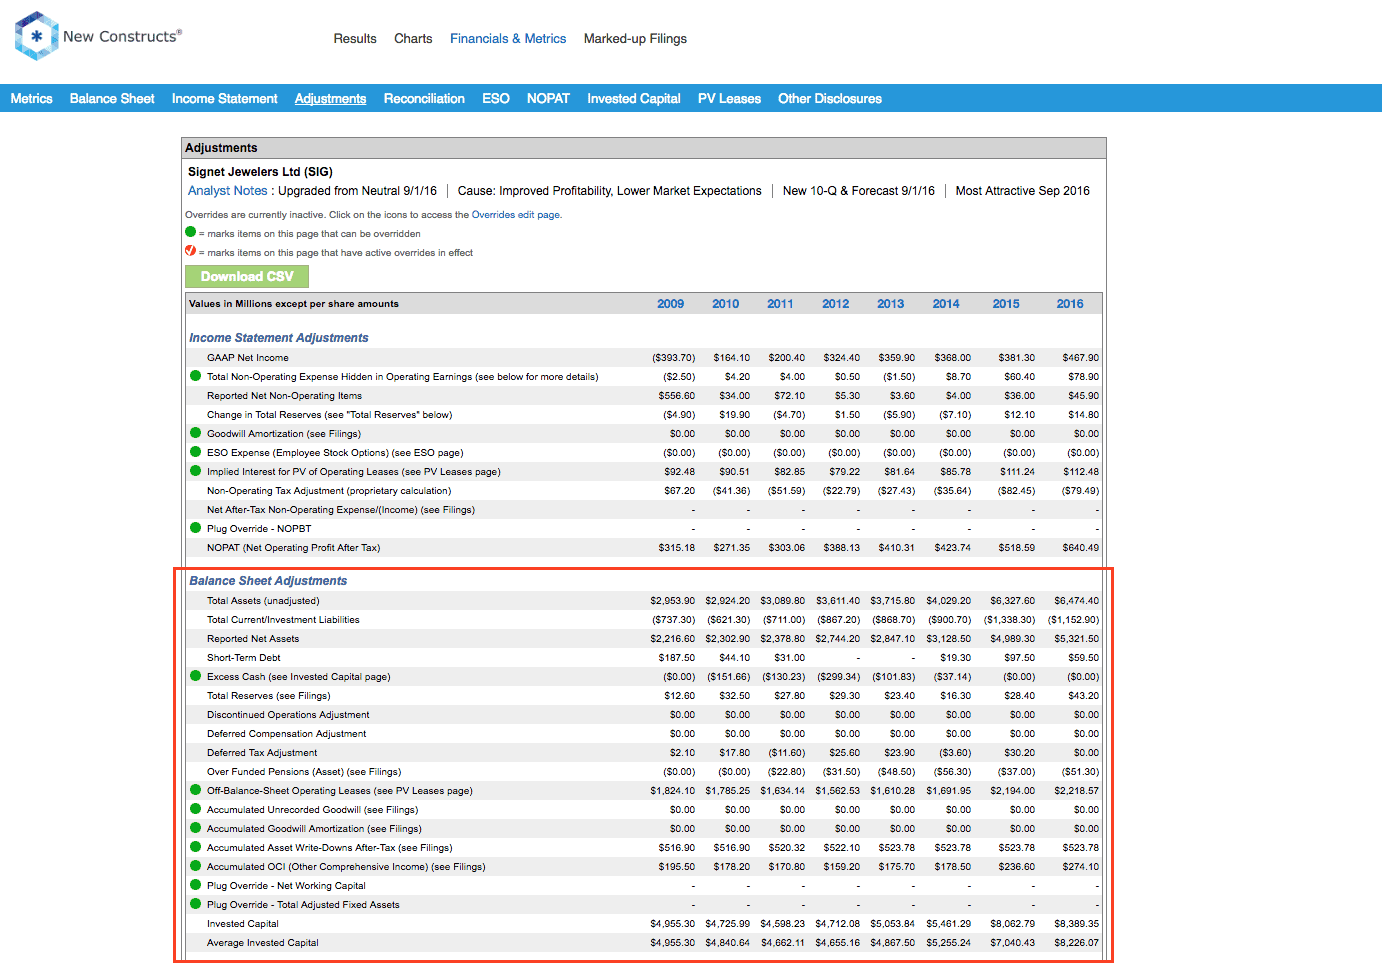Click the 2009 column header
The image size is (1382, 963).
click(670, 304)
